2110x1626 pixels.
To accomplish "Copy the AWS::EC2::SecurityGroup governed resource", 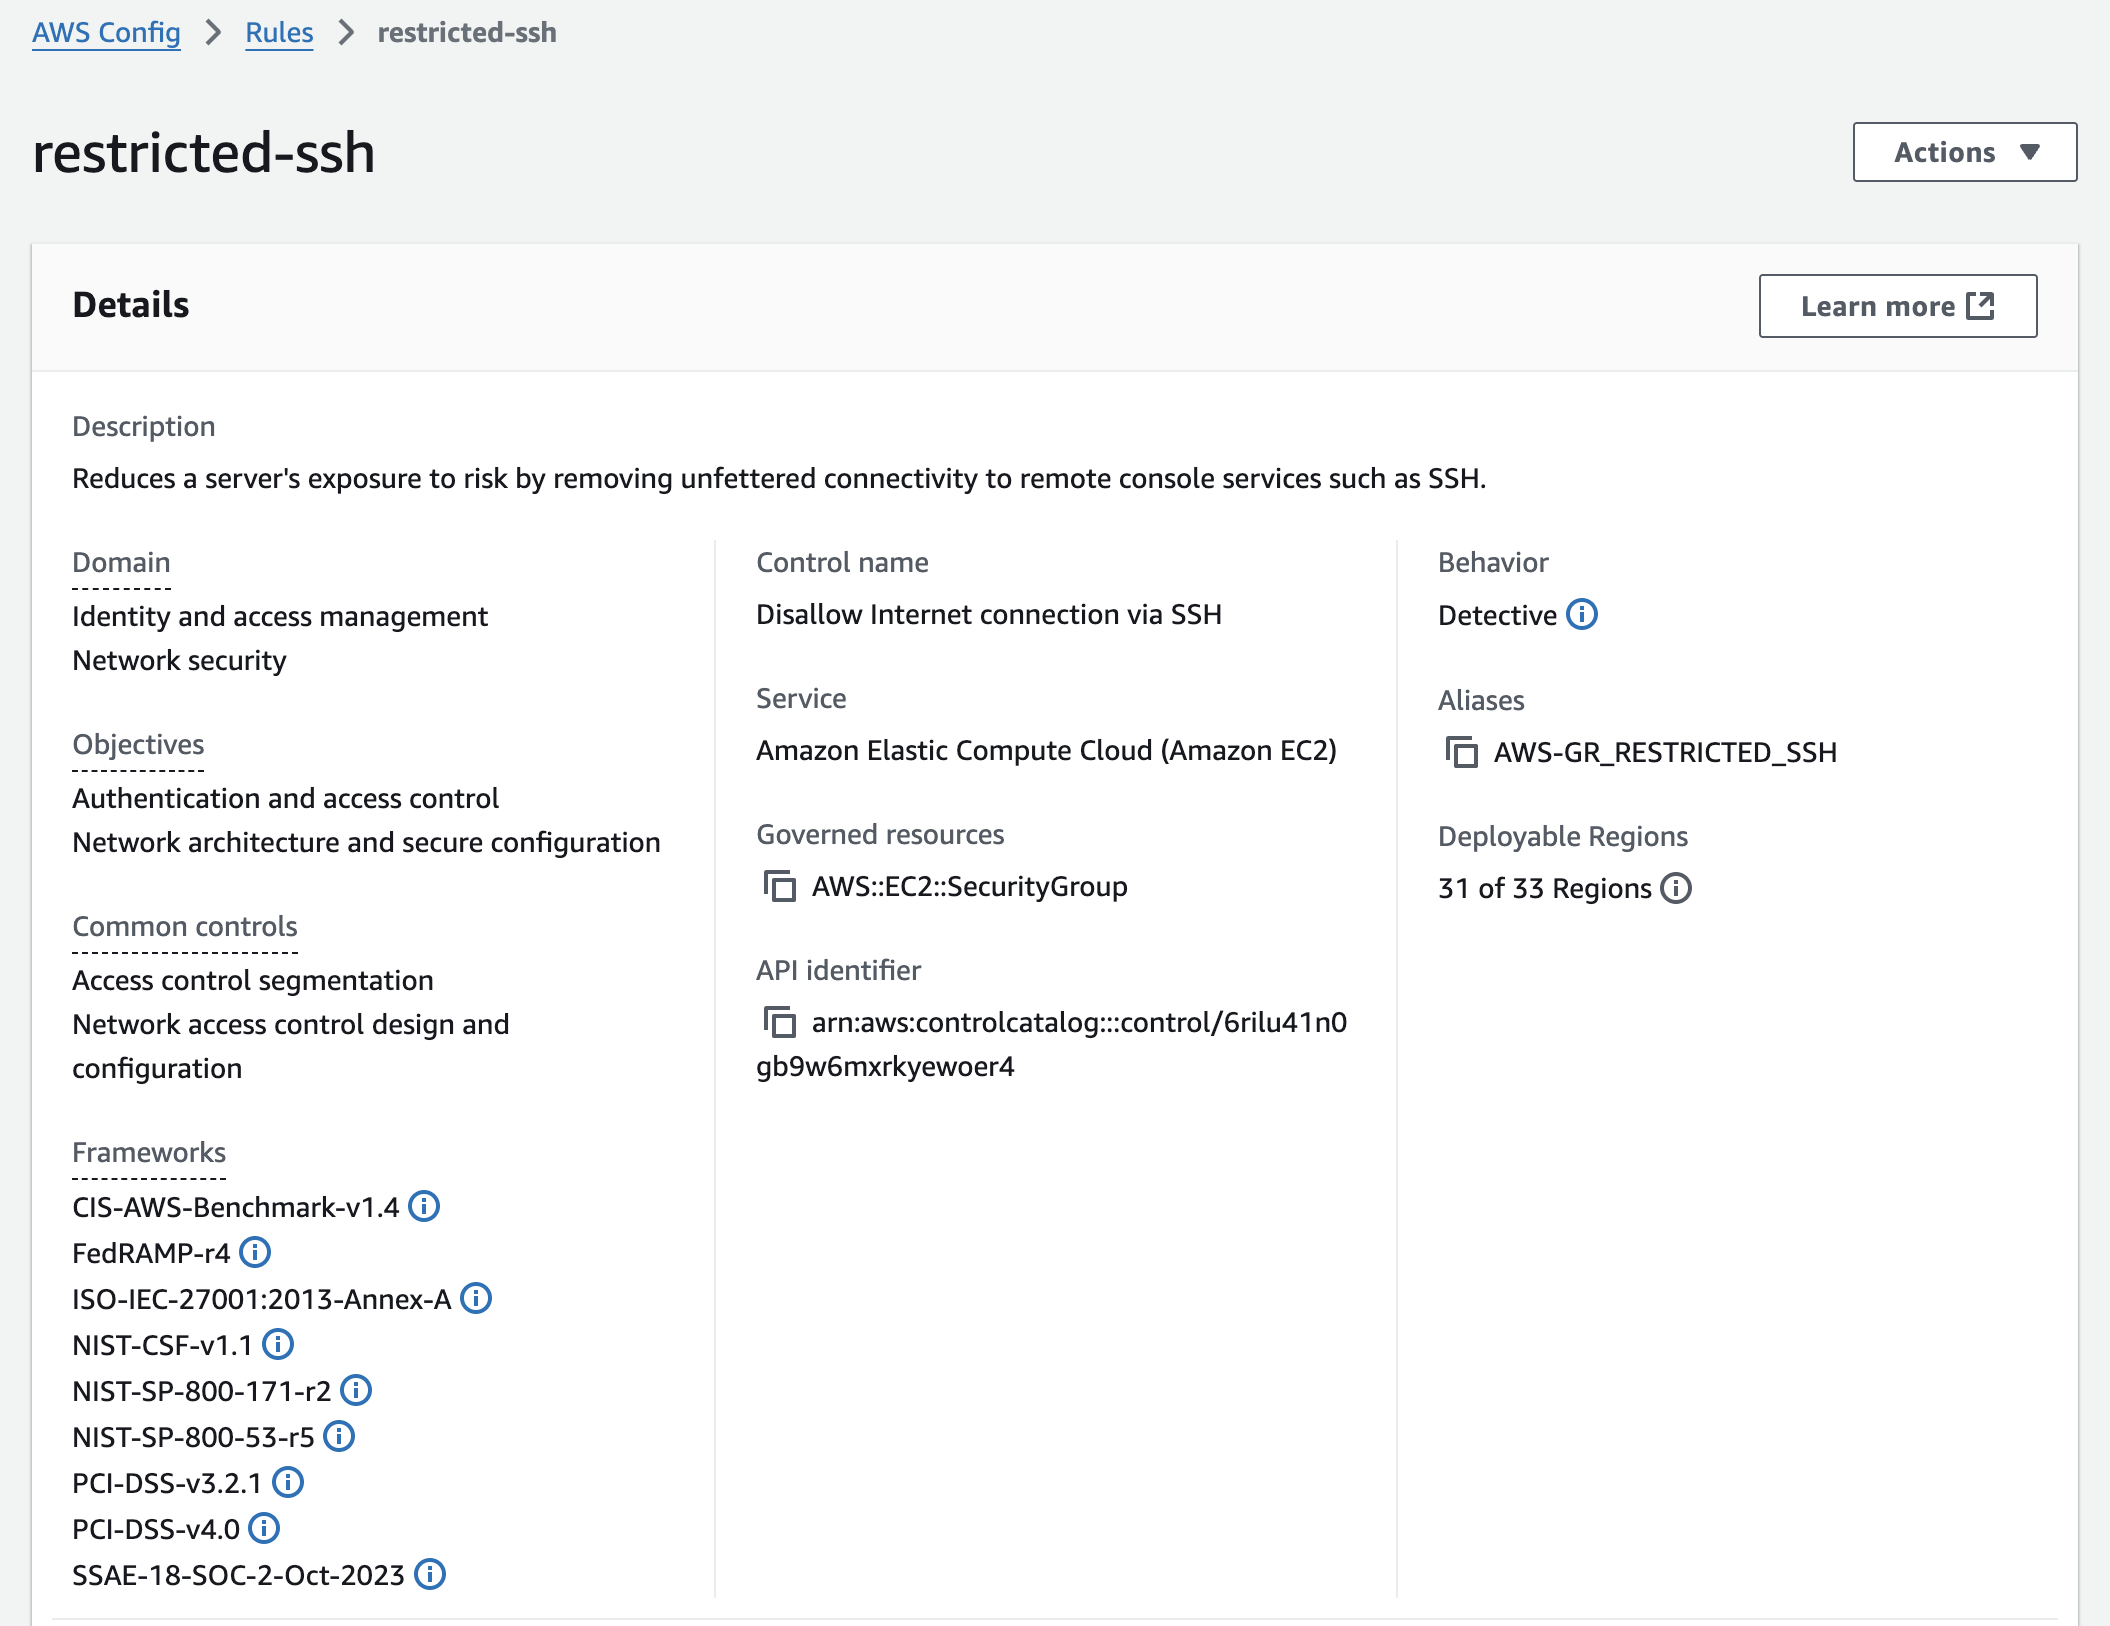I will [x=779, y=886].
